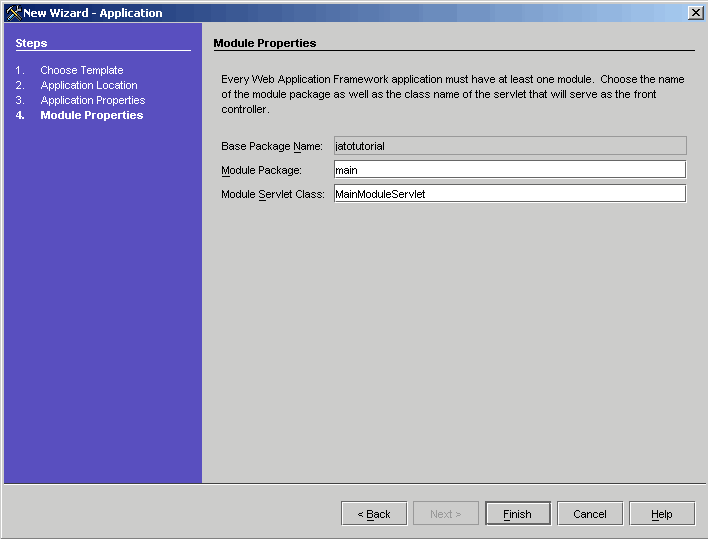Go back with the Back button

click(374, 514)
